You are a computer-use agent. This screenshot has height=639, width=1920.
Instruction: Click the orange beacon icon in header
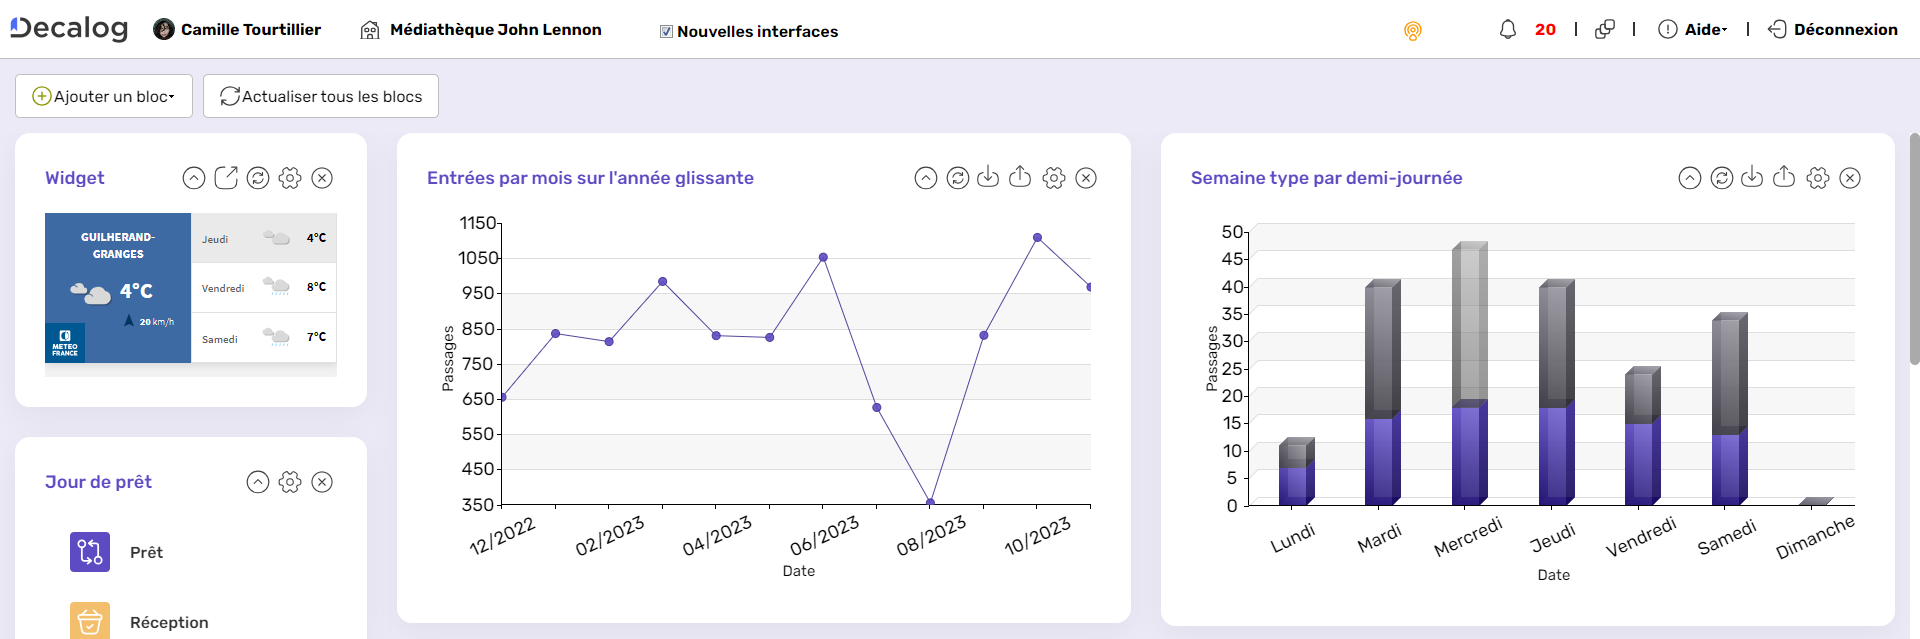pyautogui.click(x=1412, y=31)
